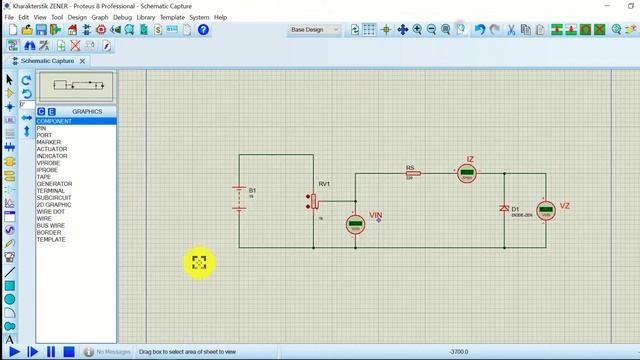Select the 2D box drawing tool

click(10, 286)
